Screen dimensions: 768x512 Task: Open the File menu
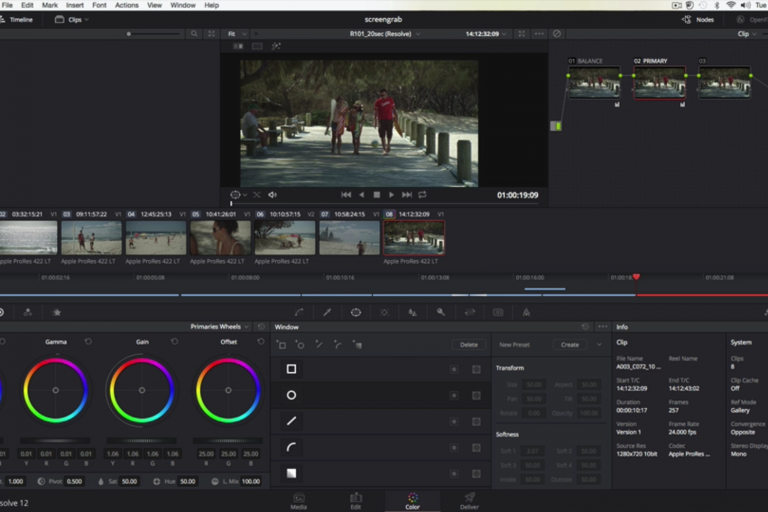(x=7, y=5)
